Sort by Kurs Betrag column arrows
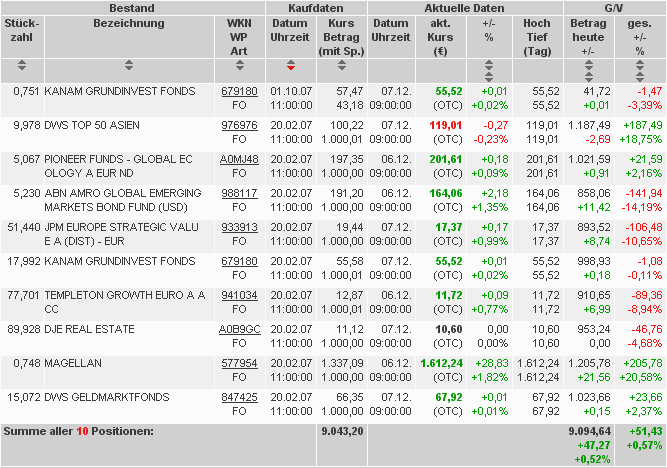This screenshot has height=468, width=667. (x=342, y=65)
